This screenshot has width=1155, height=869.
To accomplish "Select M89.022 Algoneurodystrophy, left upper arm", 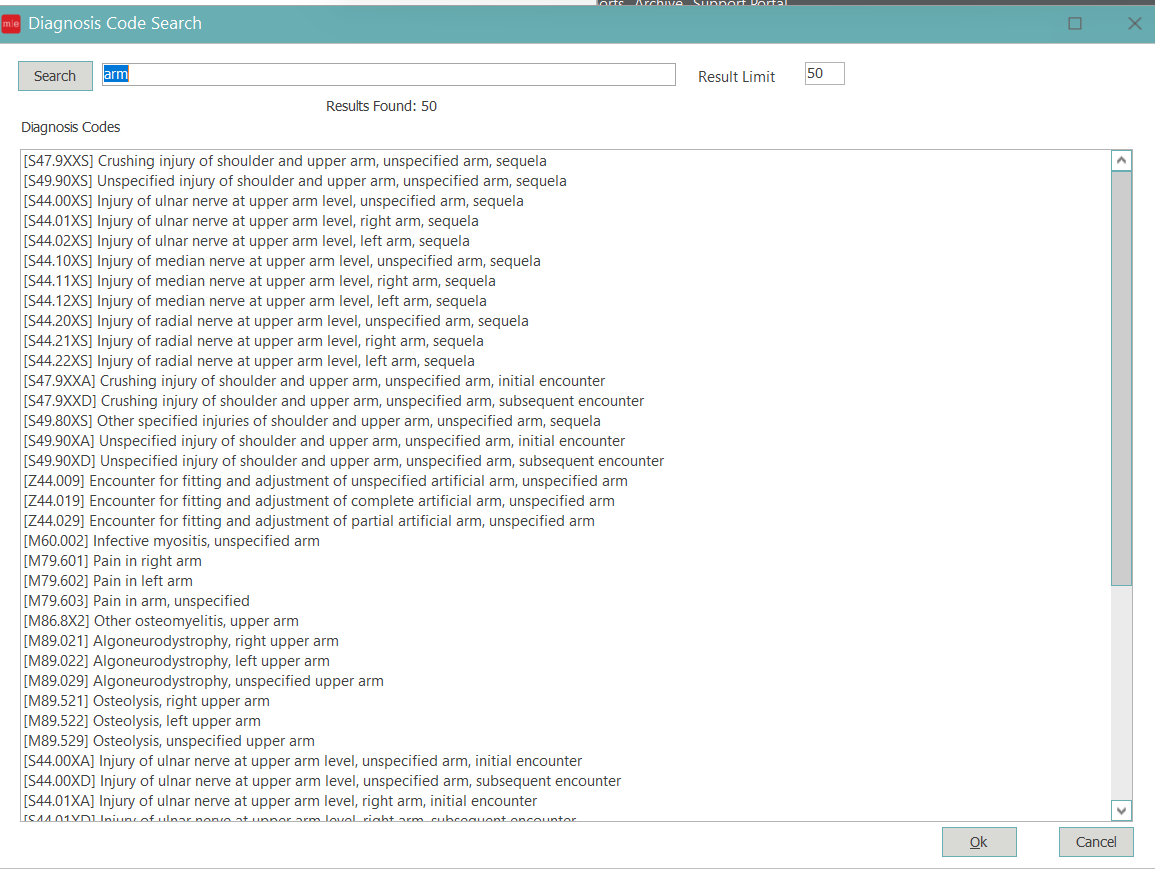I will [x=177, y=661].
